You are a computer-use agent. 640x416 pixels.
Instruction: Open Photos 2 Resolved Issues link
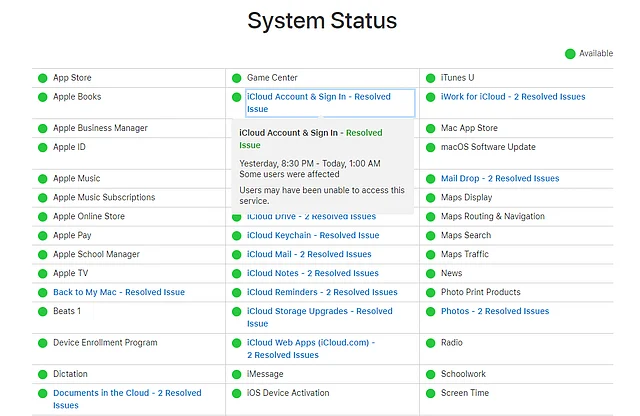click(495, 311)
